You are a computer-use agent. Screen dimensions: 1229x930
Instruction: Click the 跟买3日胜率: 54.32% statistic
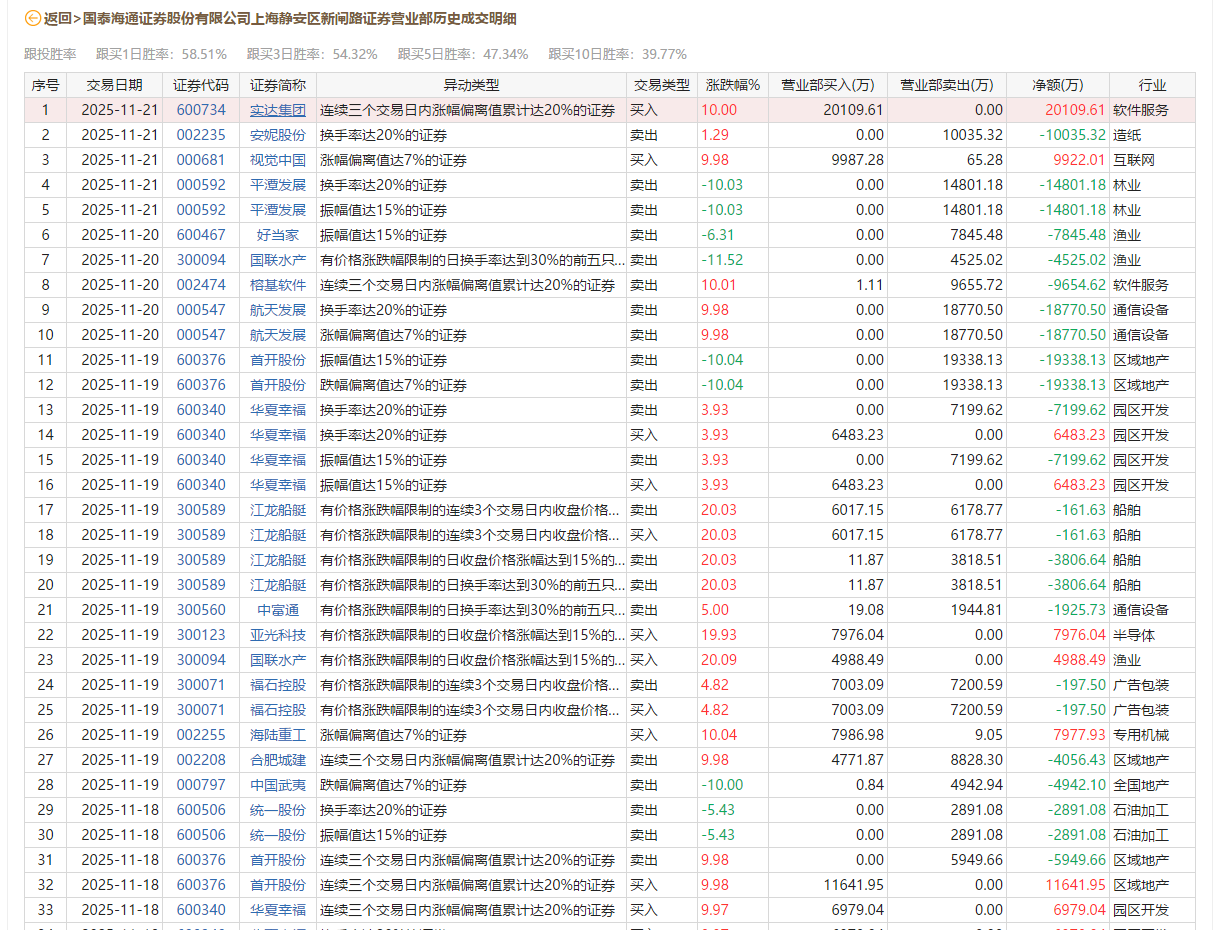(312, 54)
